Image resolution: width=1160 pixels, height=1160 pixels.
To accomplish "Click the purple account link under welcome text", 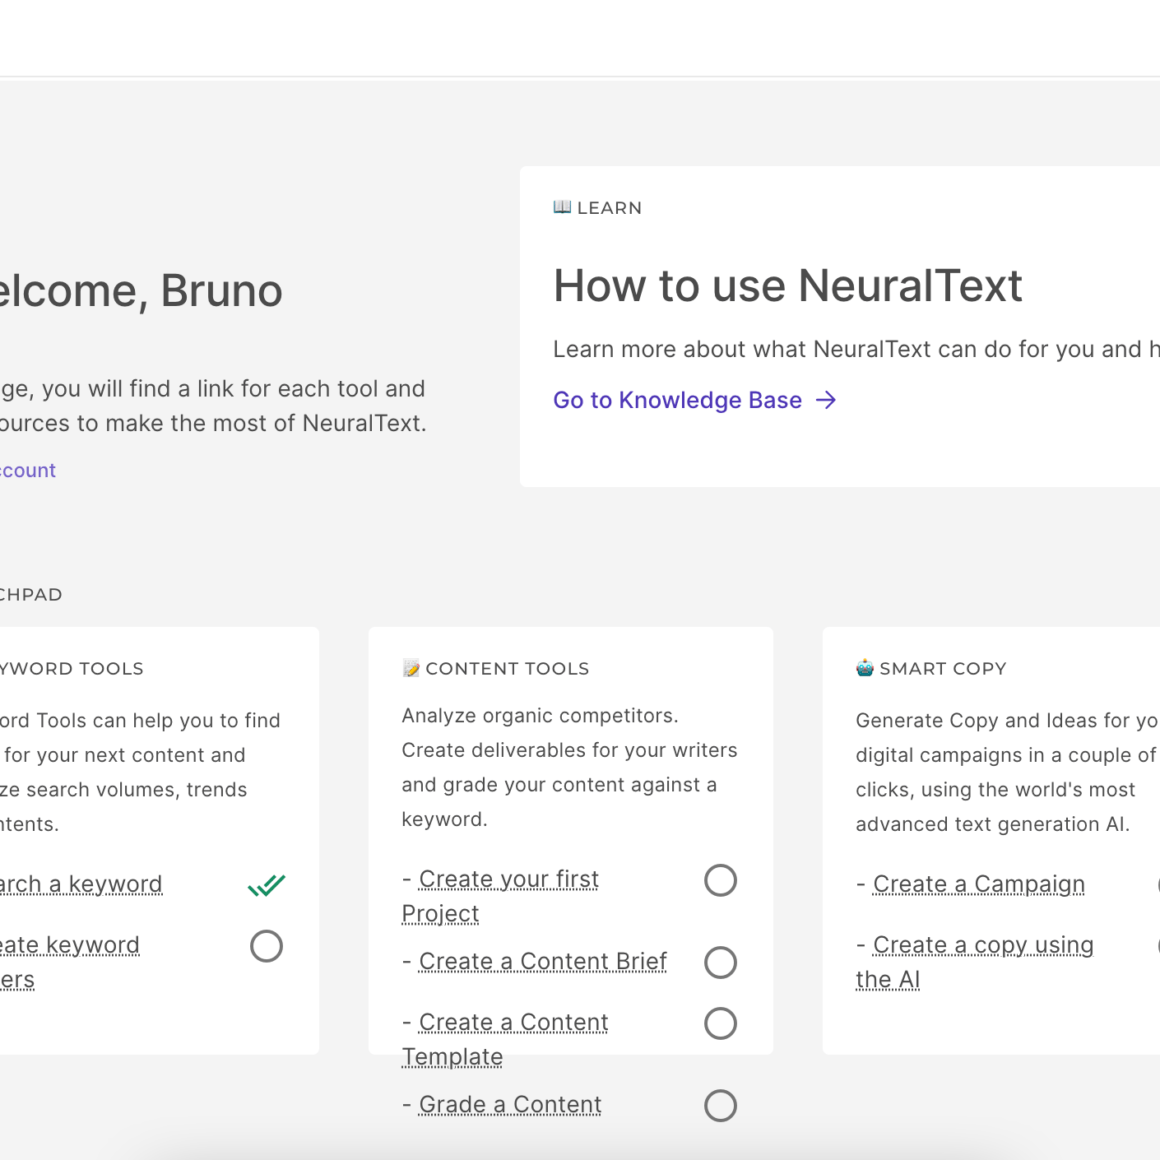I will [x=28, y=470].
